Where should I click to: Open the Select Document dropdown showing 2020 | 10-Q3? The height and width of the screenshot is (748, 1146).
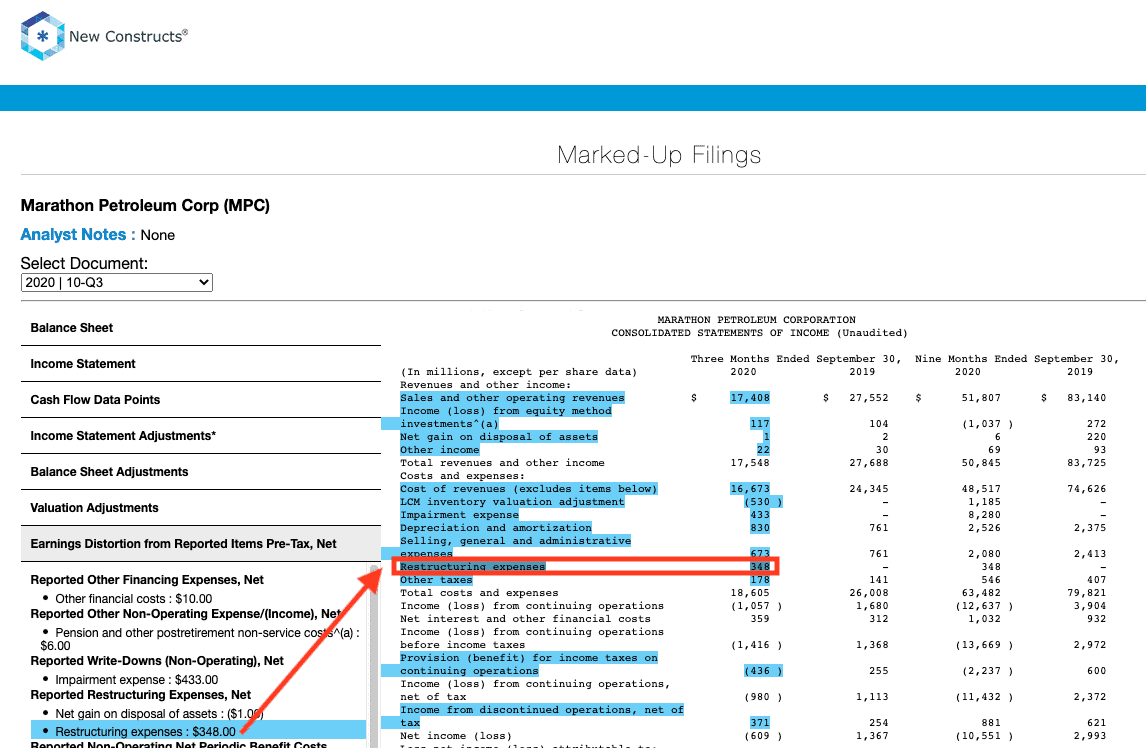117,282
